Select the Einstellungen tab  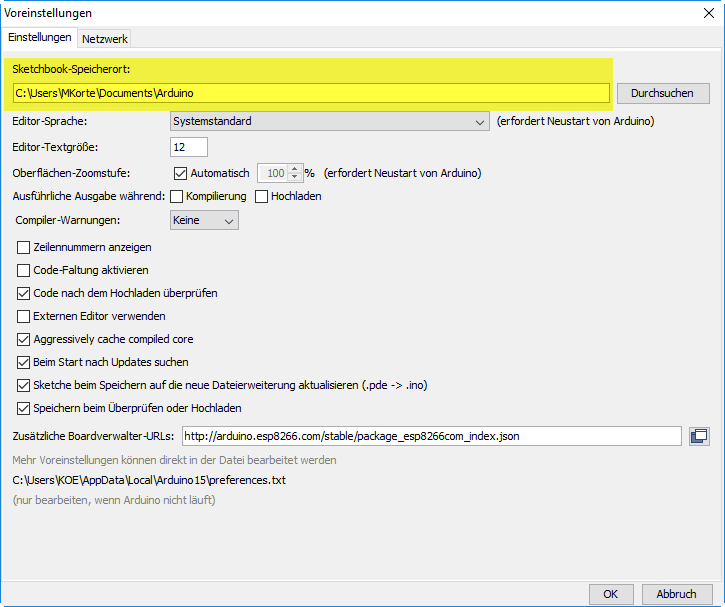tap(40, 37)
